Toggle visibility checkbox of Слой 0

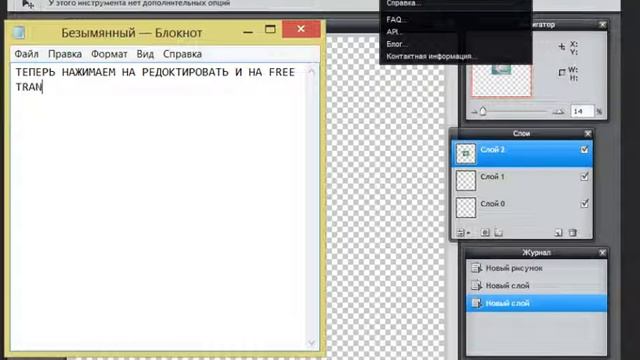584,203
